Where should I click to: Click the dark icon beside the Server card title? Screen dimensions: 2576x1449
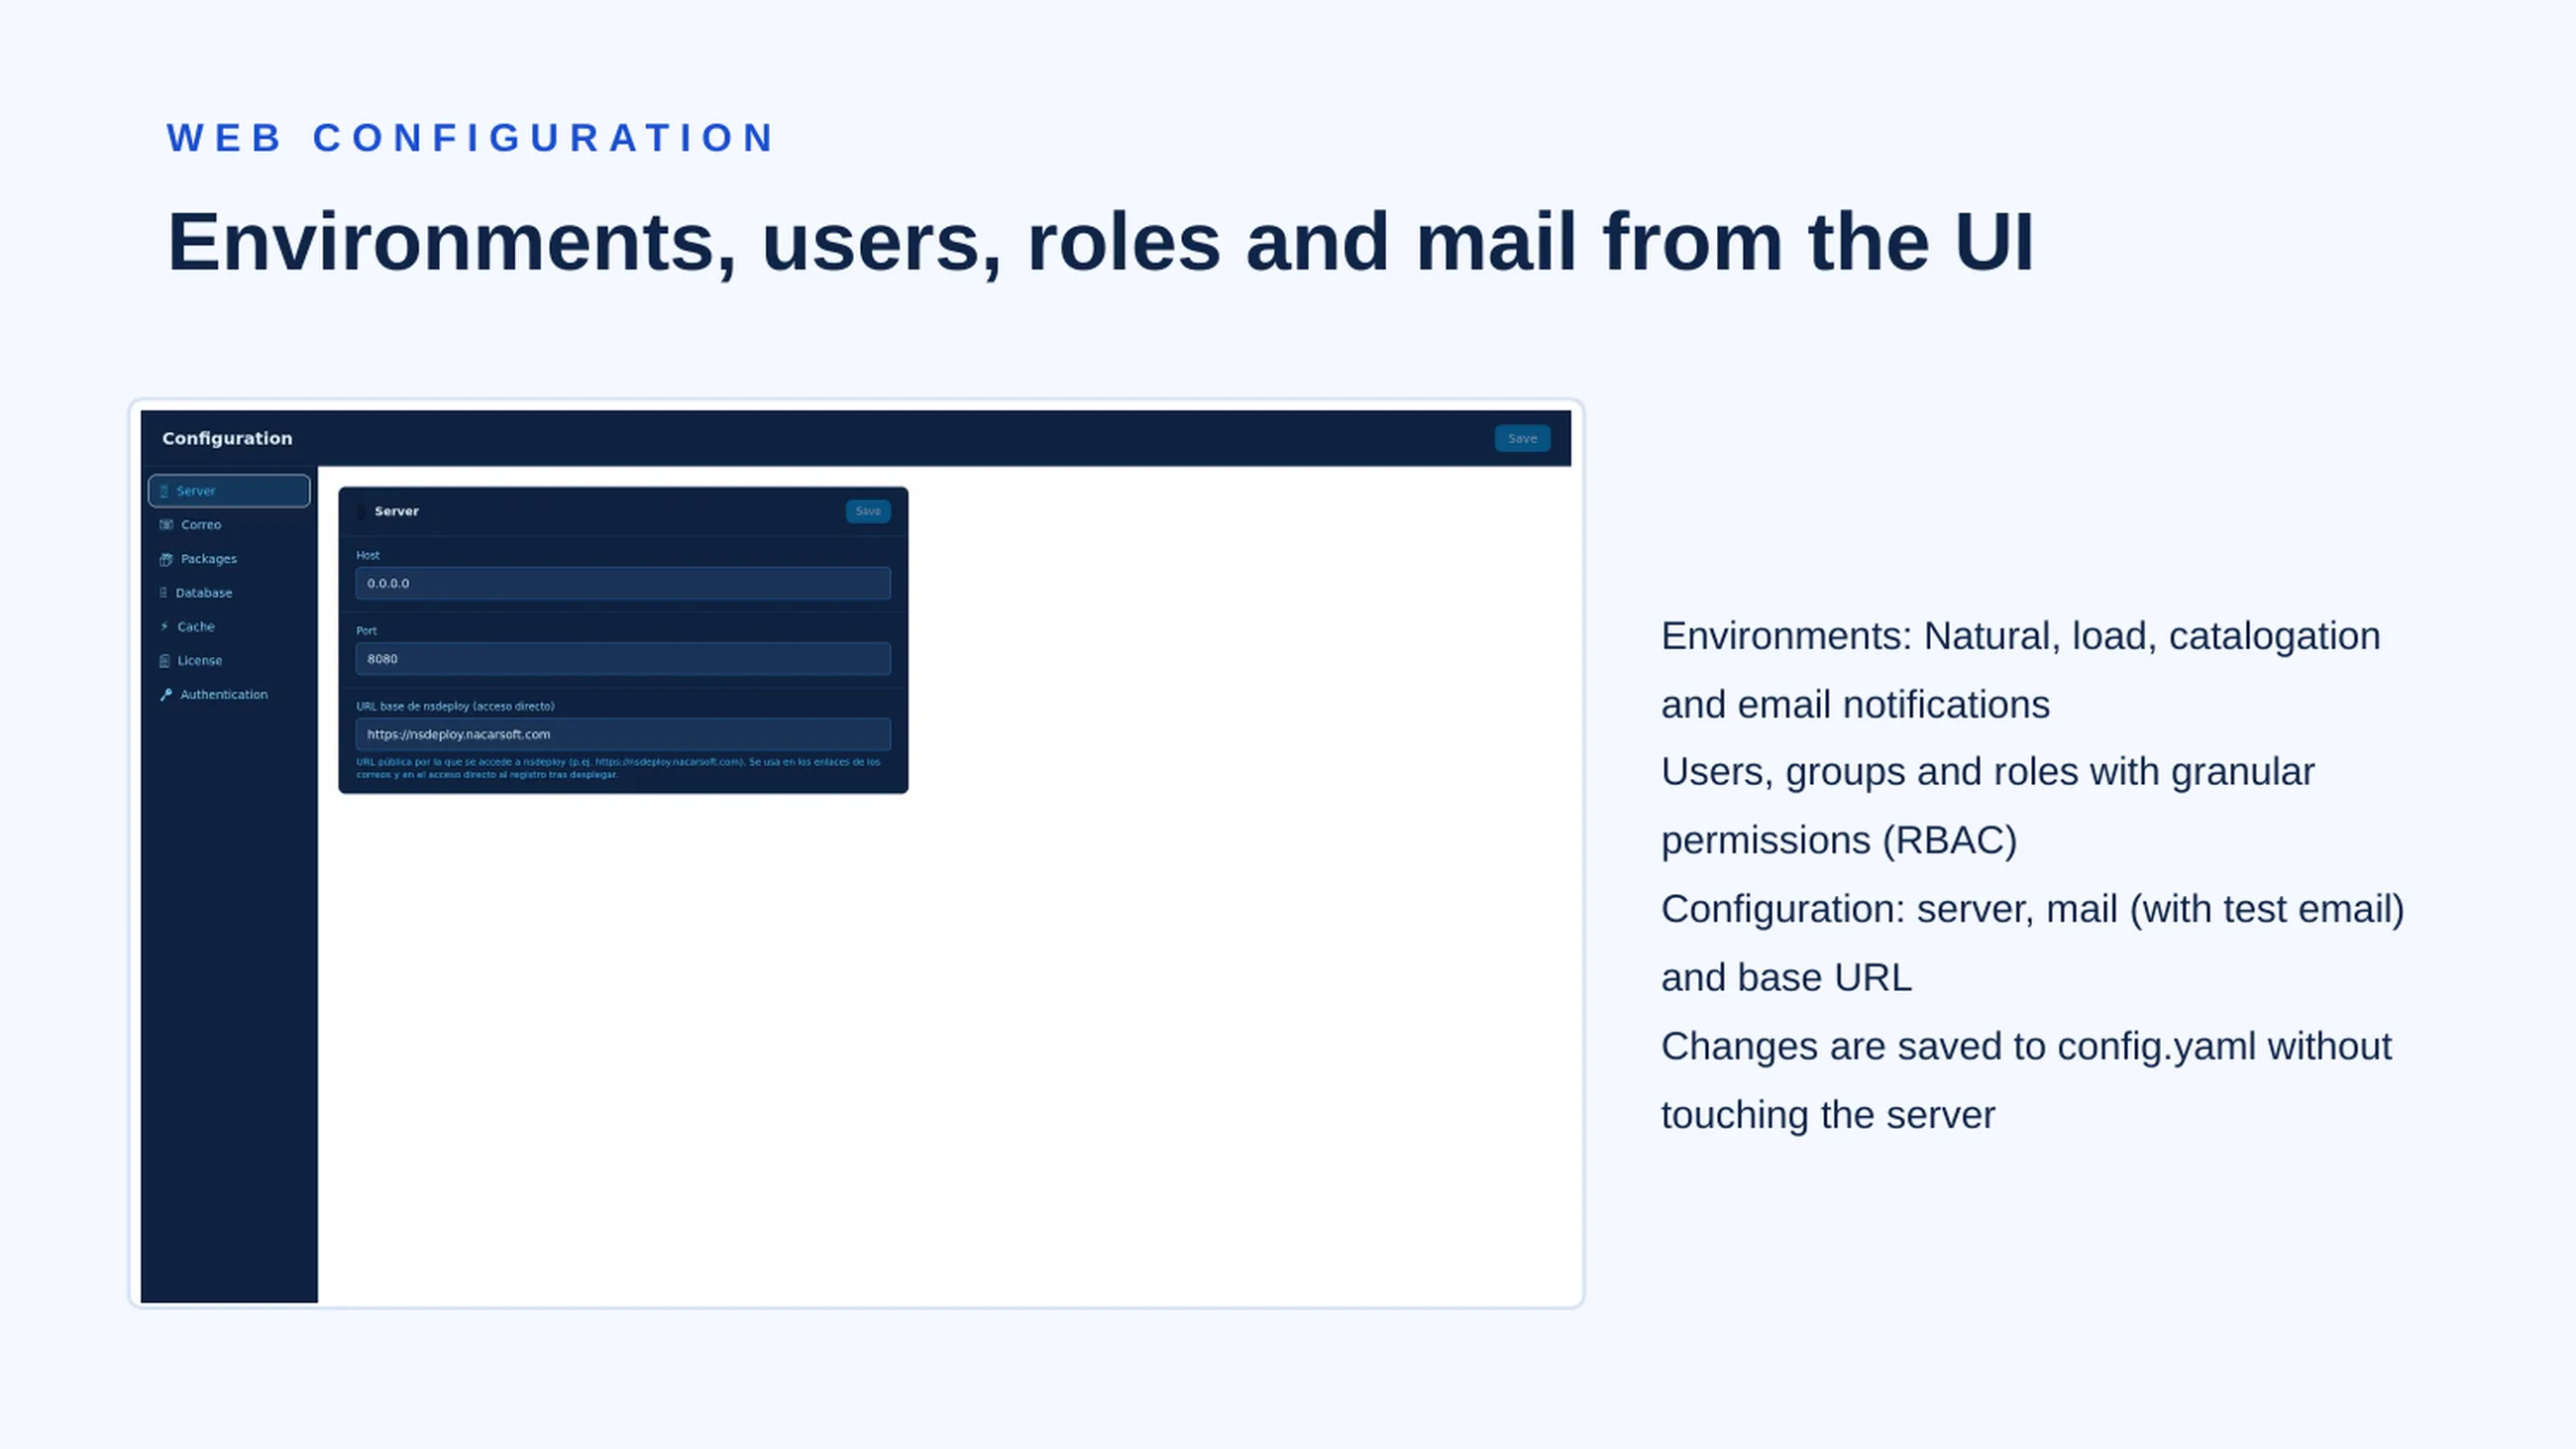pyautogui.click(x=362, y=512)
